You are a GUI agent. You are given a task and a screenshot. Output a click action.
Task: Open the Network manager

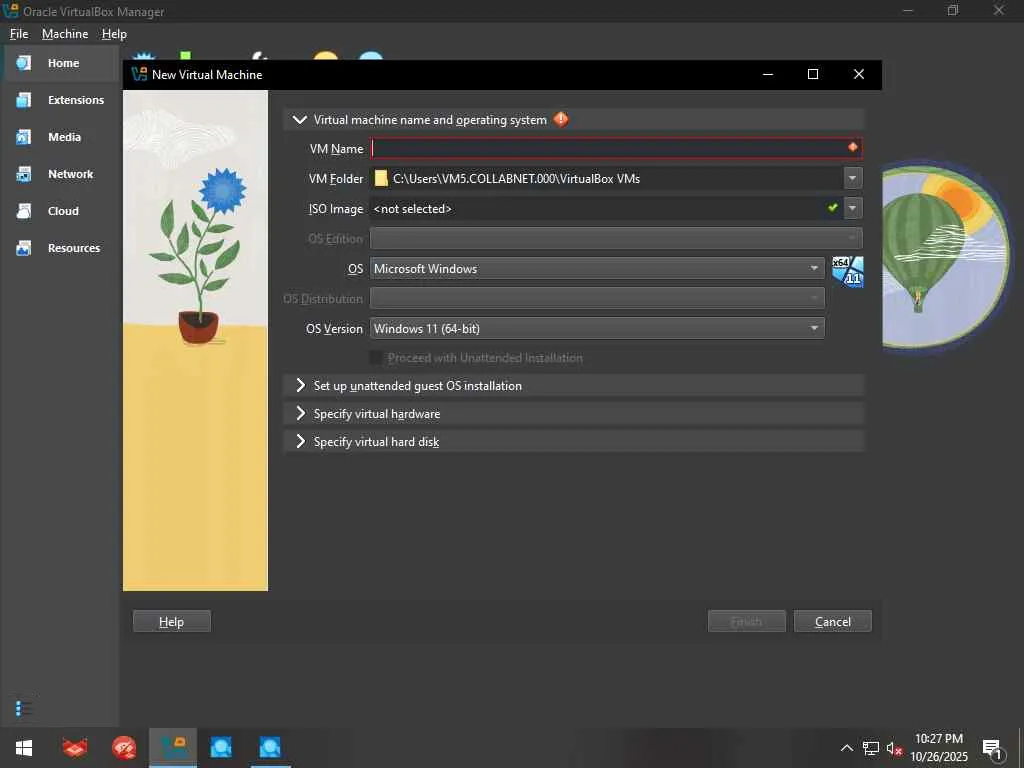(60, 174)
